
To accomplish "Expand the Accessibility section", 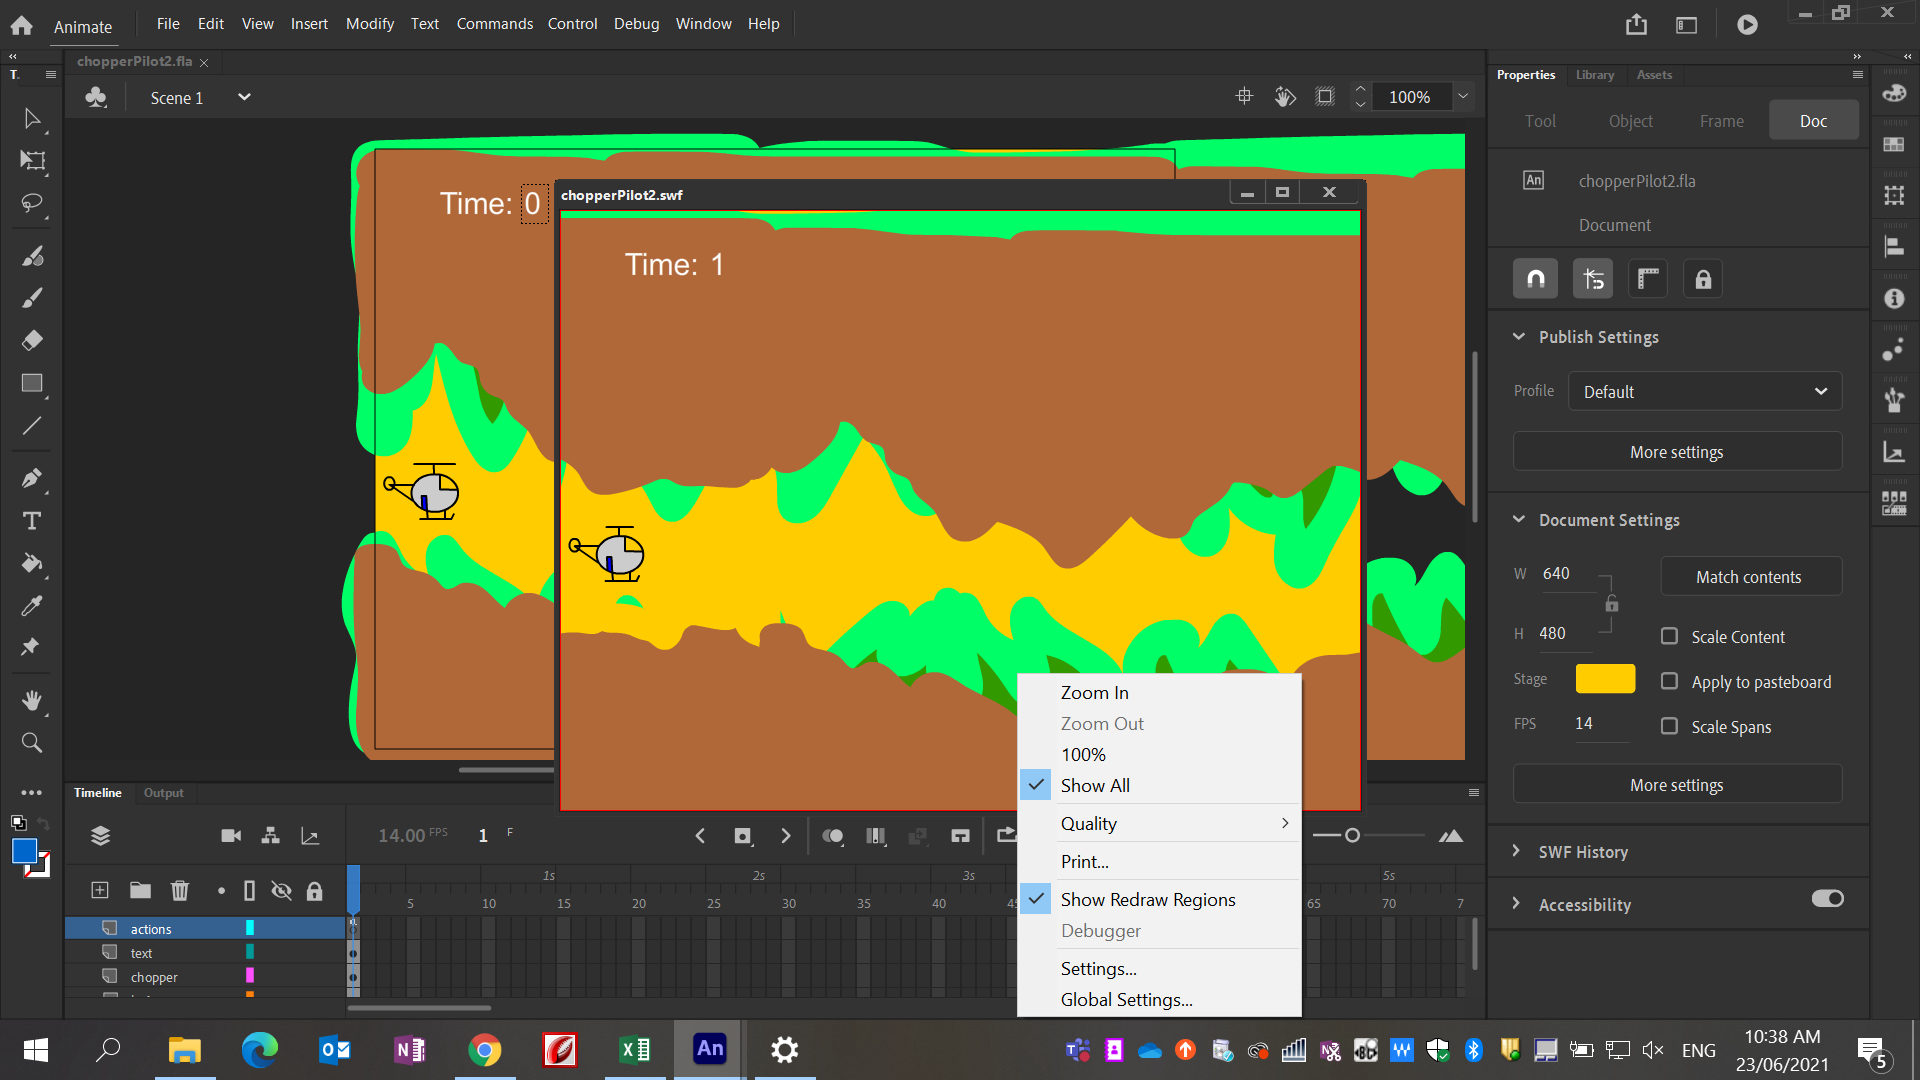I will tap(1516, 905).
